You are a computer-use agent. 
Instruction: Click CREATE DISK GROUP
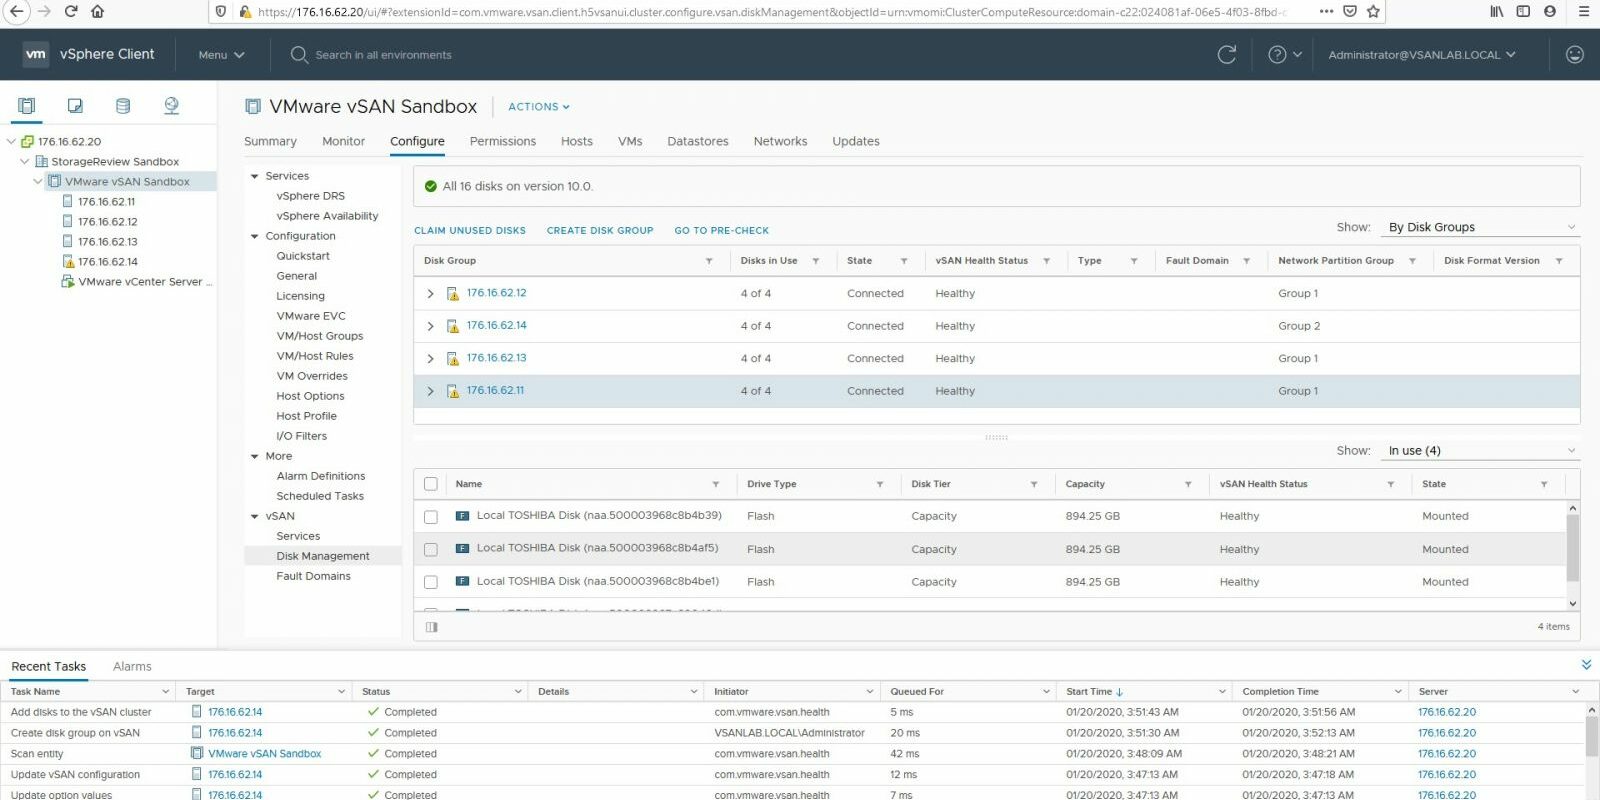pos(600,231)
